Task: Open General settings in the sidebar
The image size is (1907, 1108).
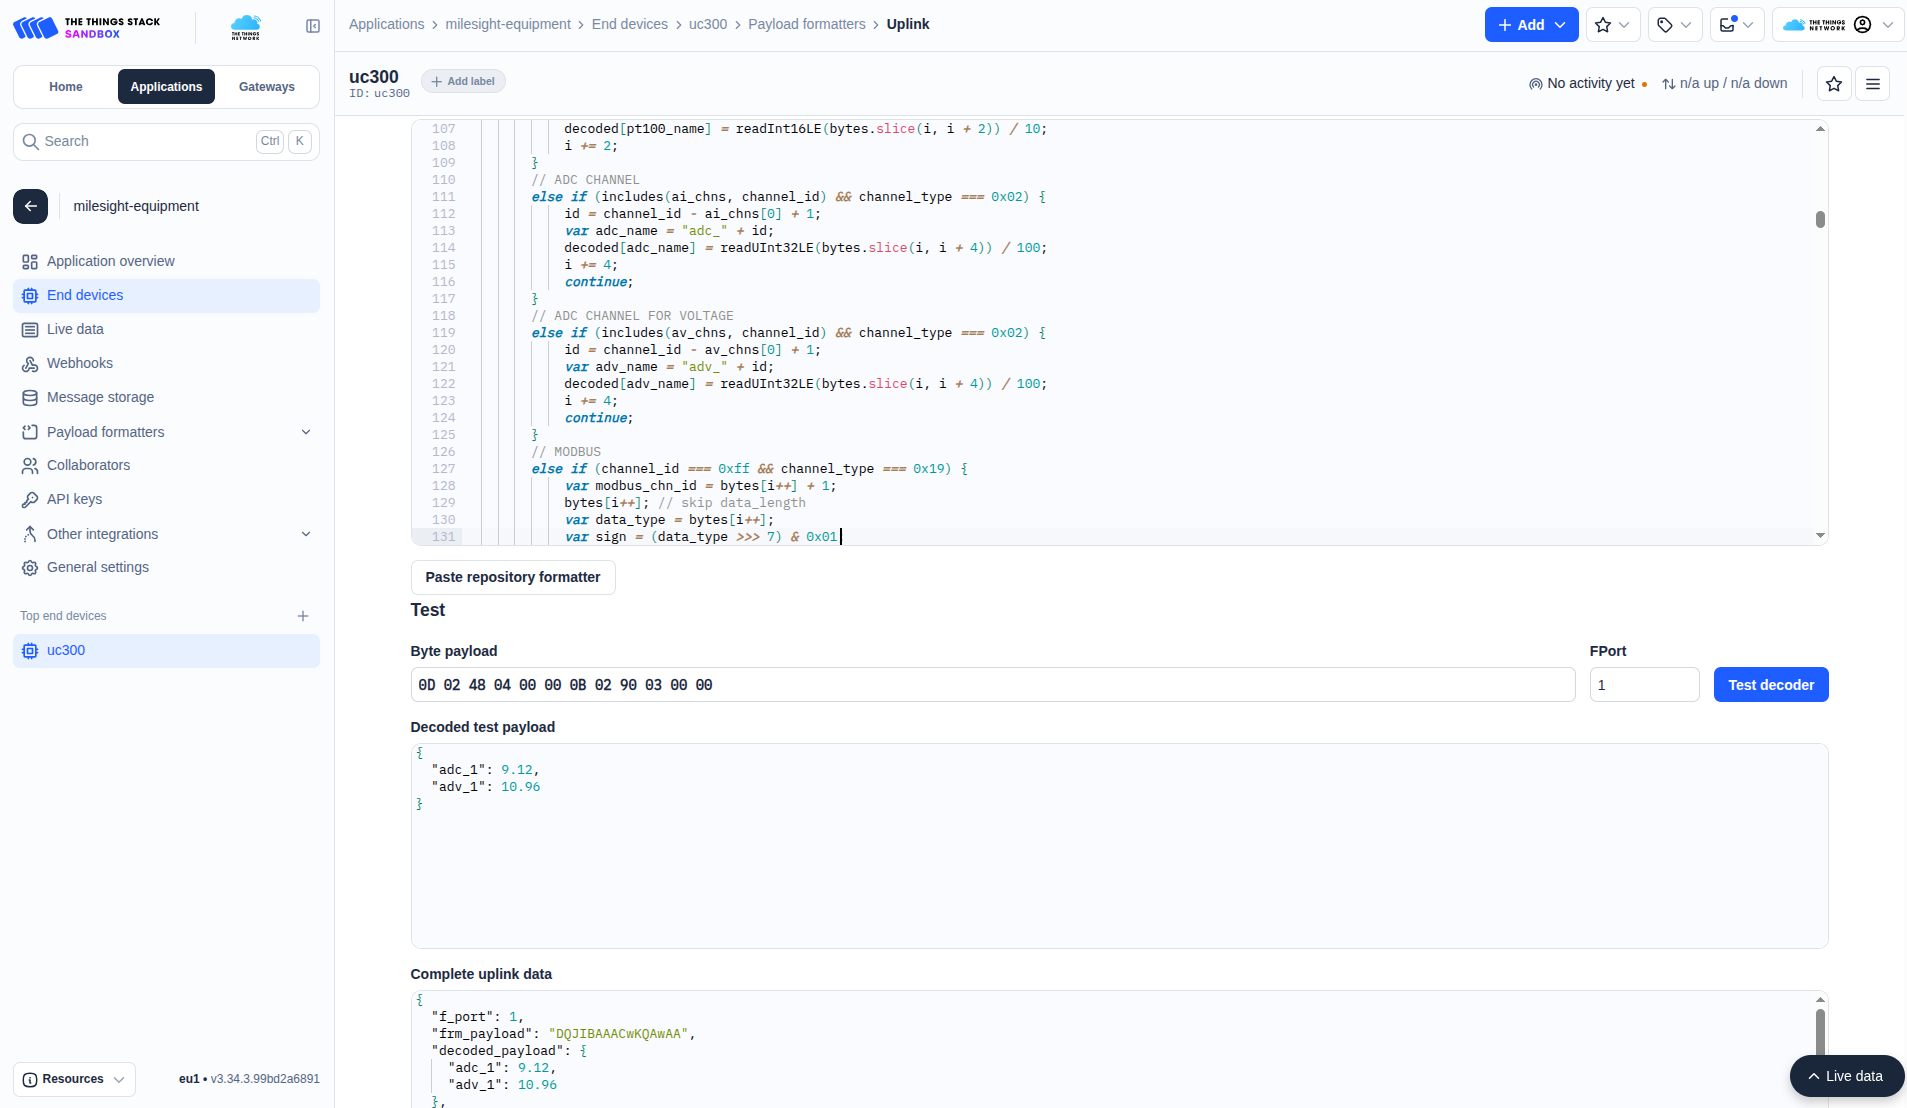Action: [x=97, y=567]
